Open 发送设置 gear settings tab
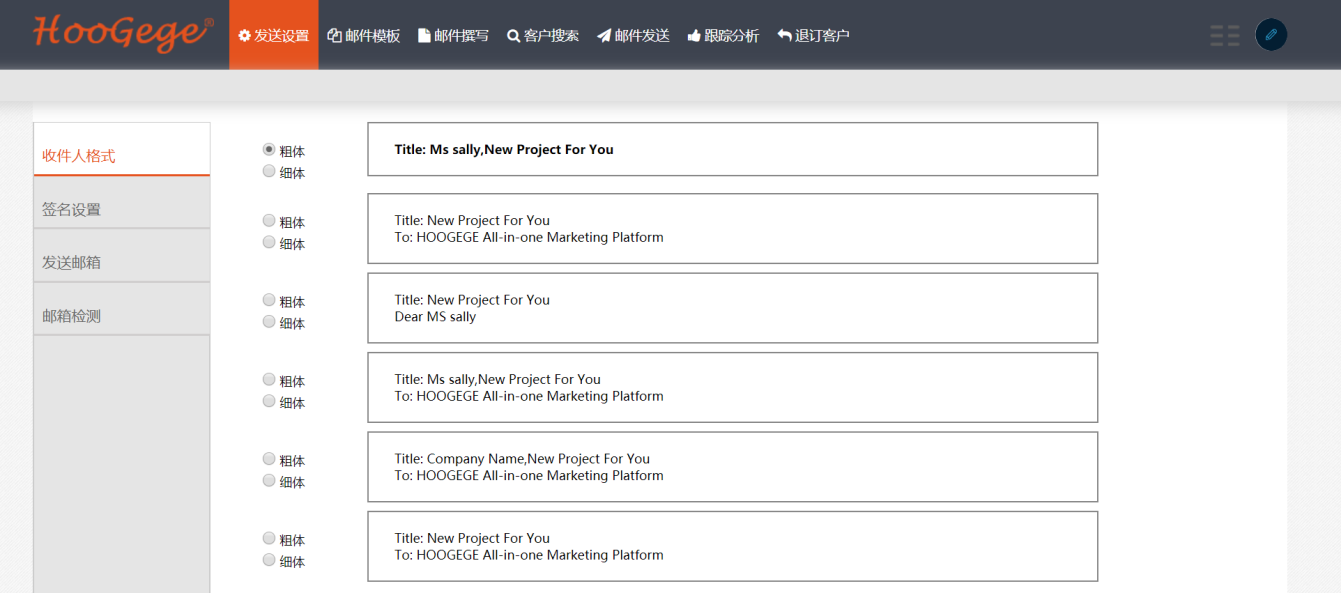The width and height of the screenshot is (1341, 593). [273, 35]
